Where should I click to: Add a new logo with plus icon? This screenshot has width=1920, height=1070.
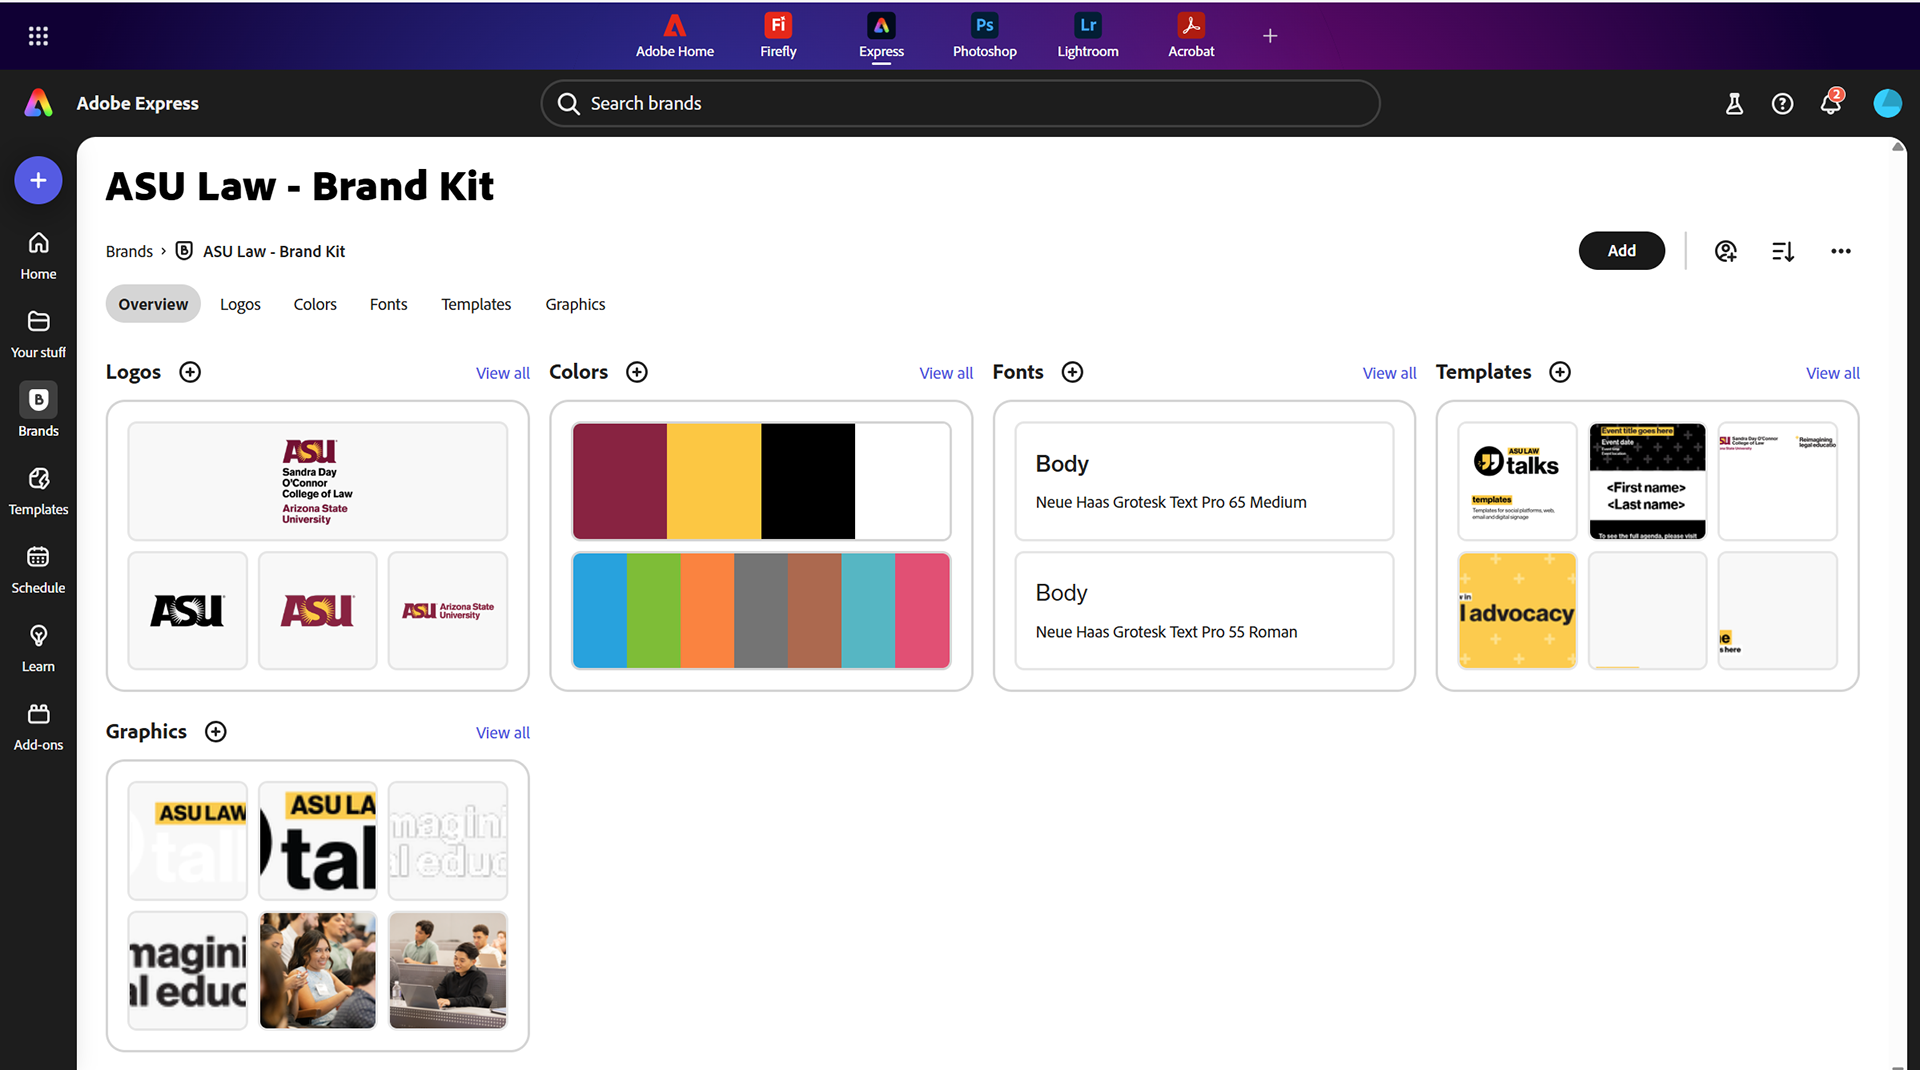click(x=190, y=372)
